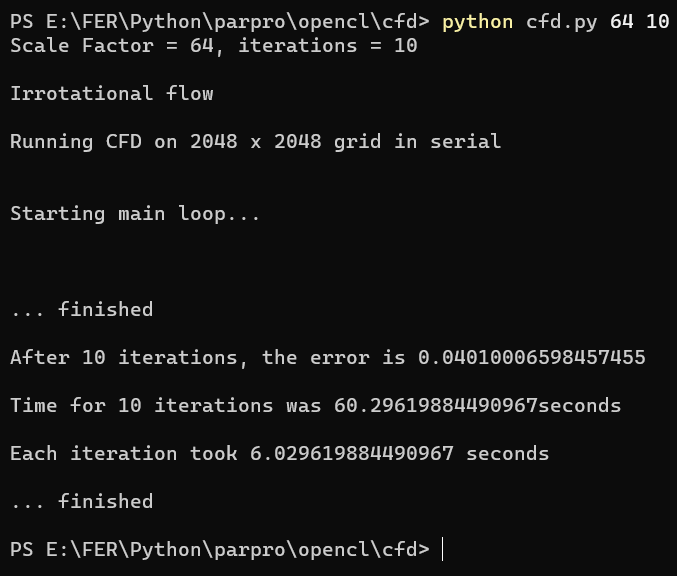Click the 64 argument in command line
677x576 pixels.
click(x=622, y=21)
